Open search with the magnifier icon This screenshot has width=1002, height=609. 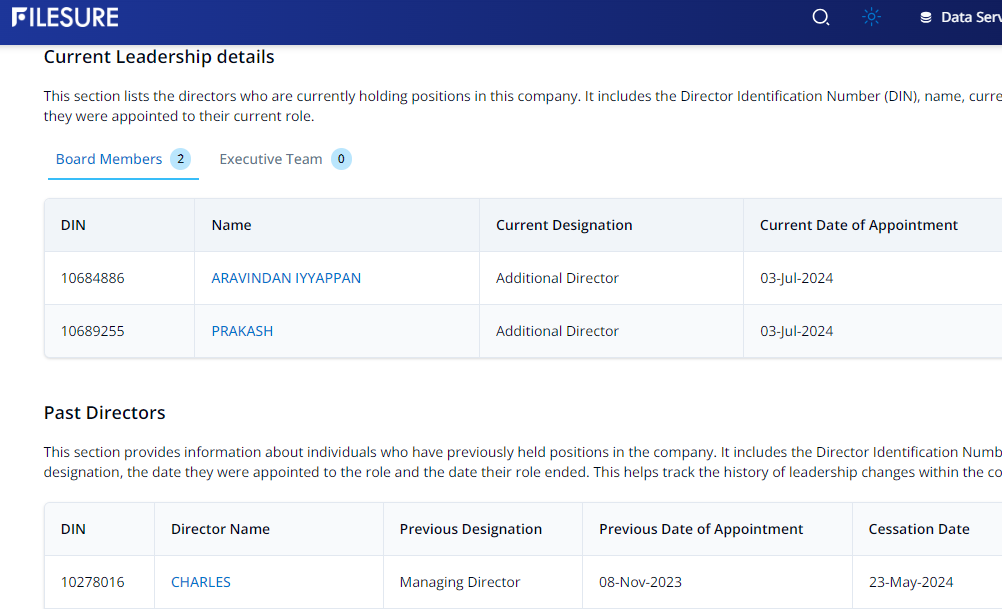pos(820,17)
